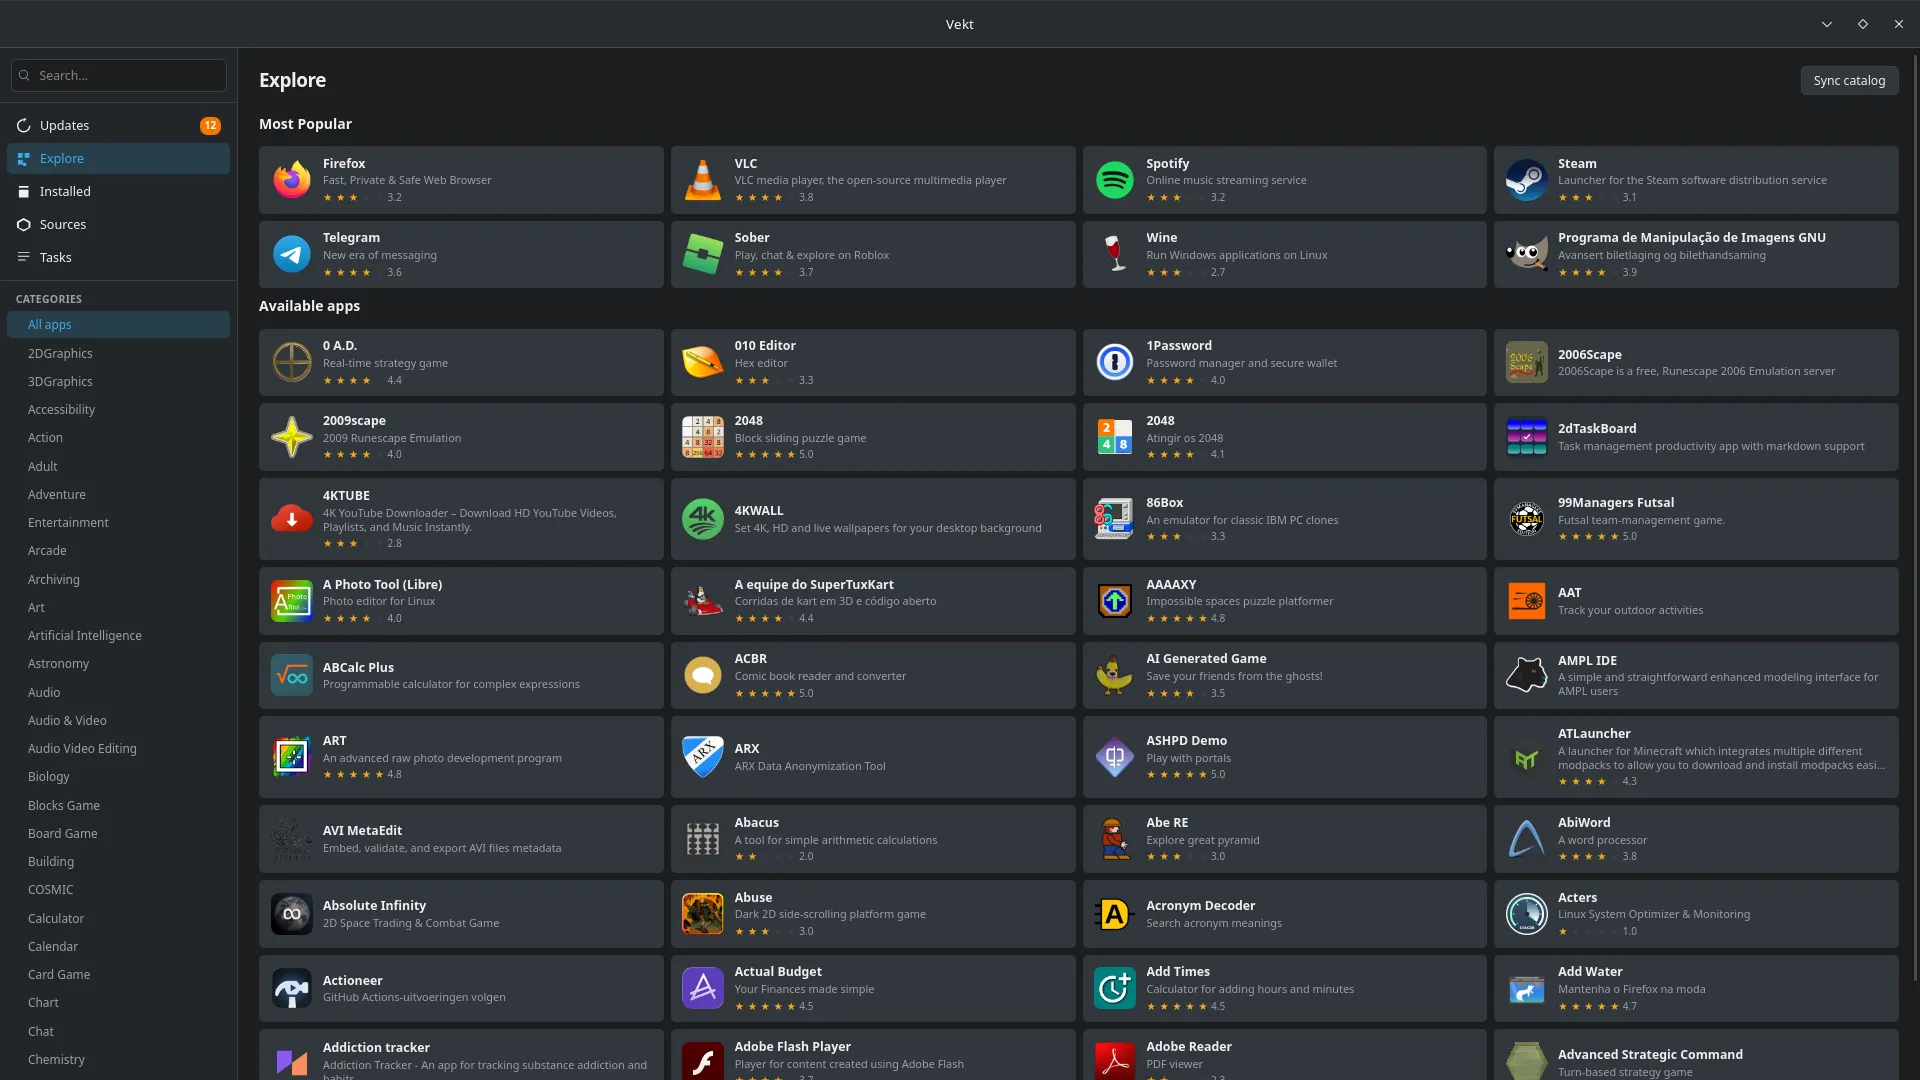This screenshot has width=1920, height=1080.
Task: Click the Sync catalog button
Action: (1849, 80)
